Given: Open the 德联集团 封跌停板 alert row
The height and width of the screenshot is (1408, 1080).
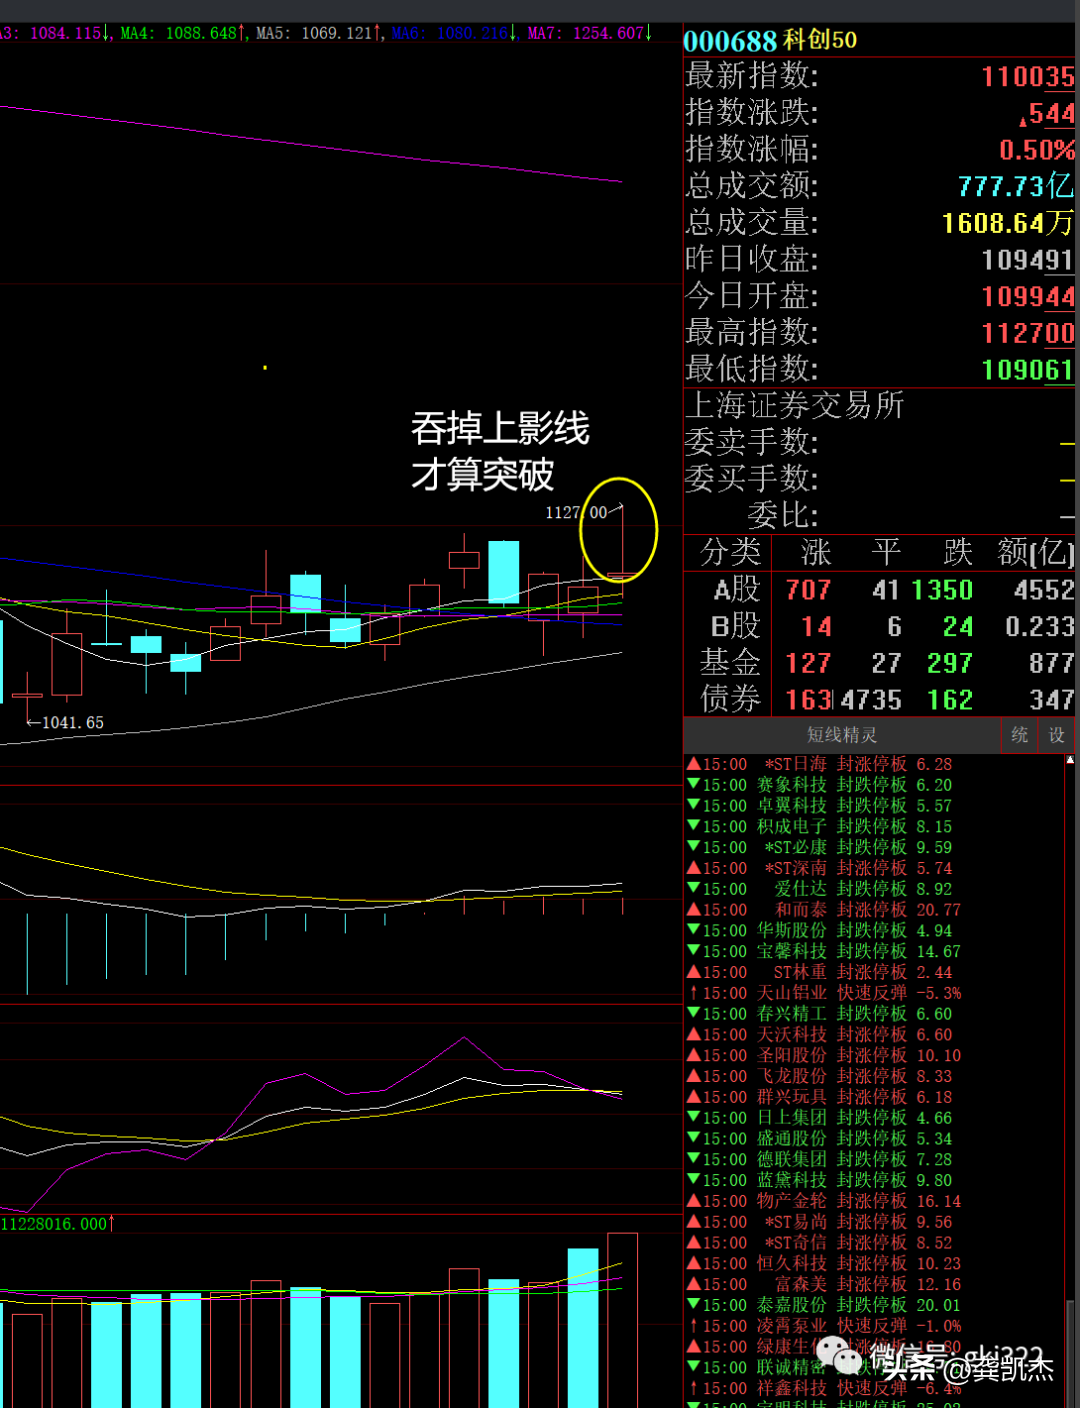Looking at the screenshot, I should (x=819, y=1160).
